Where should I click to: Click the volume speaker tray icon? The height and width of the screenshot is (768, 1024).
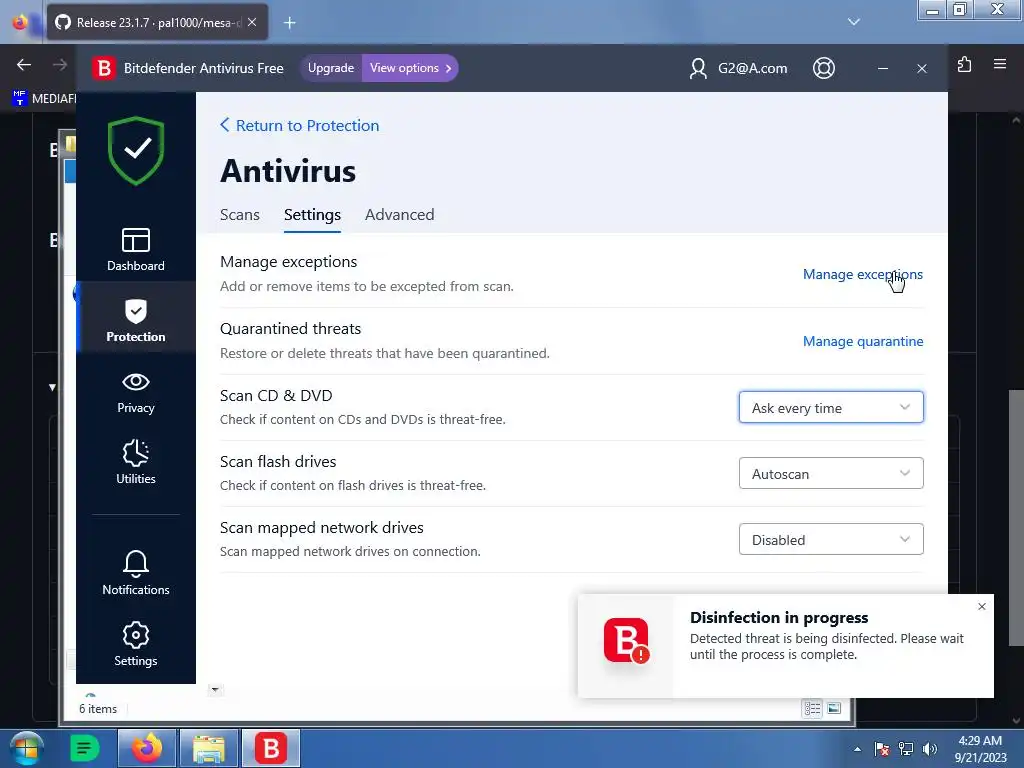pos(930,749)
